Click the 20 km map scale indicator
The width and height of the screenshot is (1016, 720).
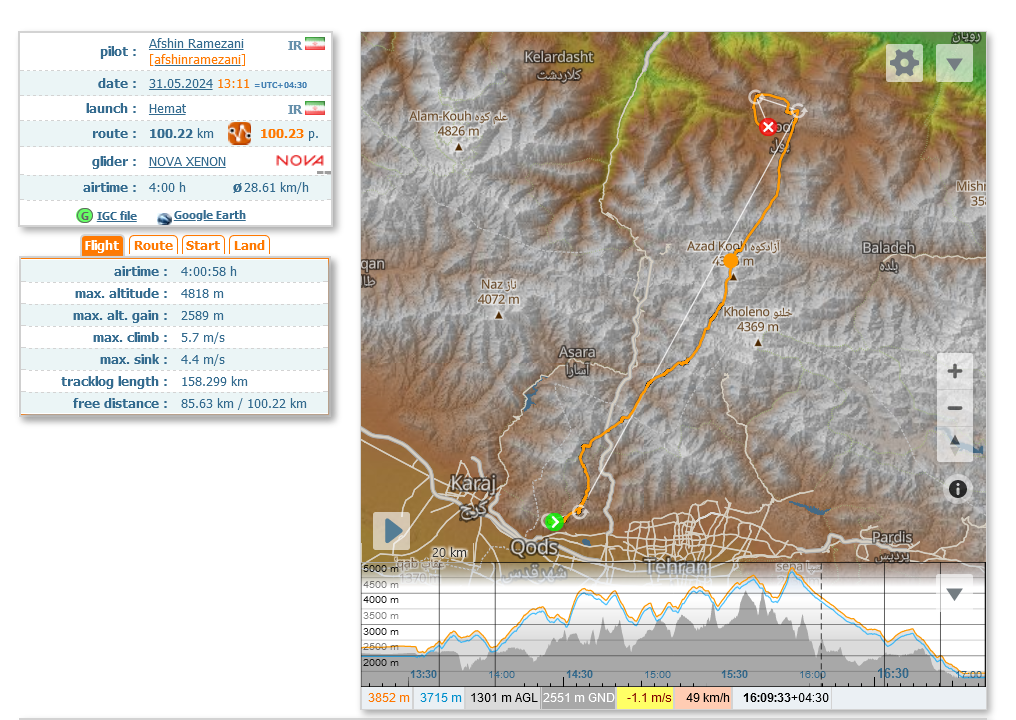coord(449,553)
